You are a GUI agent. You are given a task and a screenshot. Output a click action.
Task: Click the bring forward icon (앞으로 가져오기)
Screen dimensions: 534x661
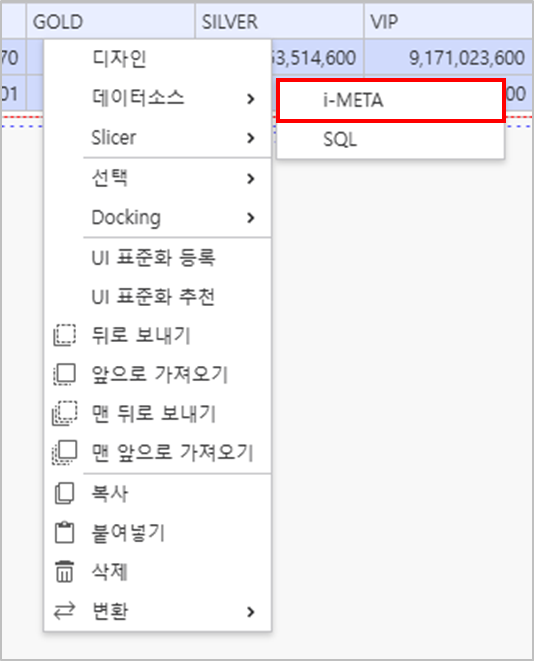pos(64,374)
